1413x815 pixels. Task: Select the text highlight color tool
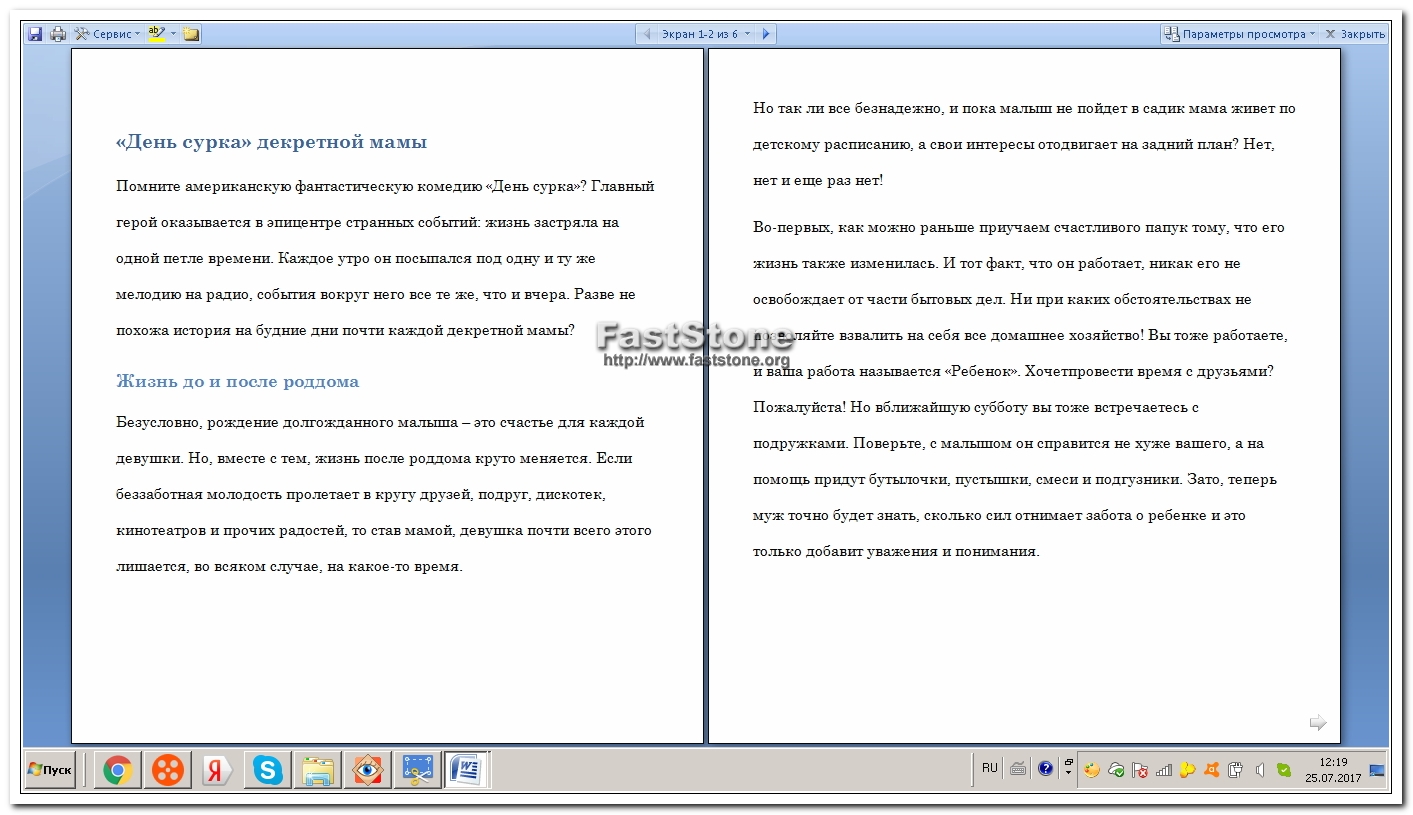tap(156, 34)
